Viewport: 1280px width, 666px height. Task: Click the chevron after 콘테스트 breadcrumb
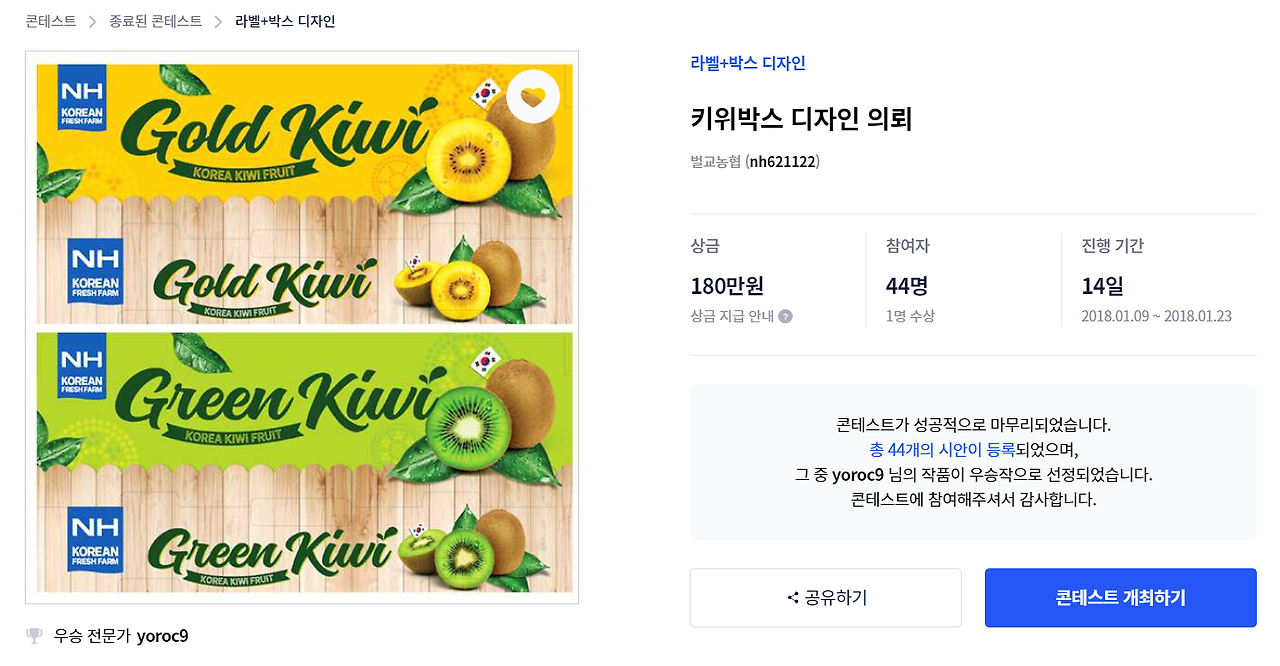(93, 21)
